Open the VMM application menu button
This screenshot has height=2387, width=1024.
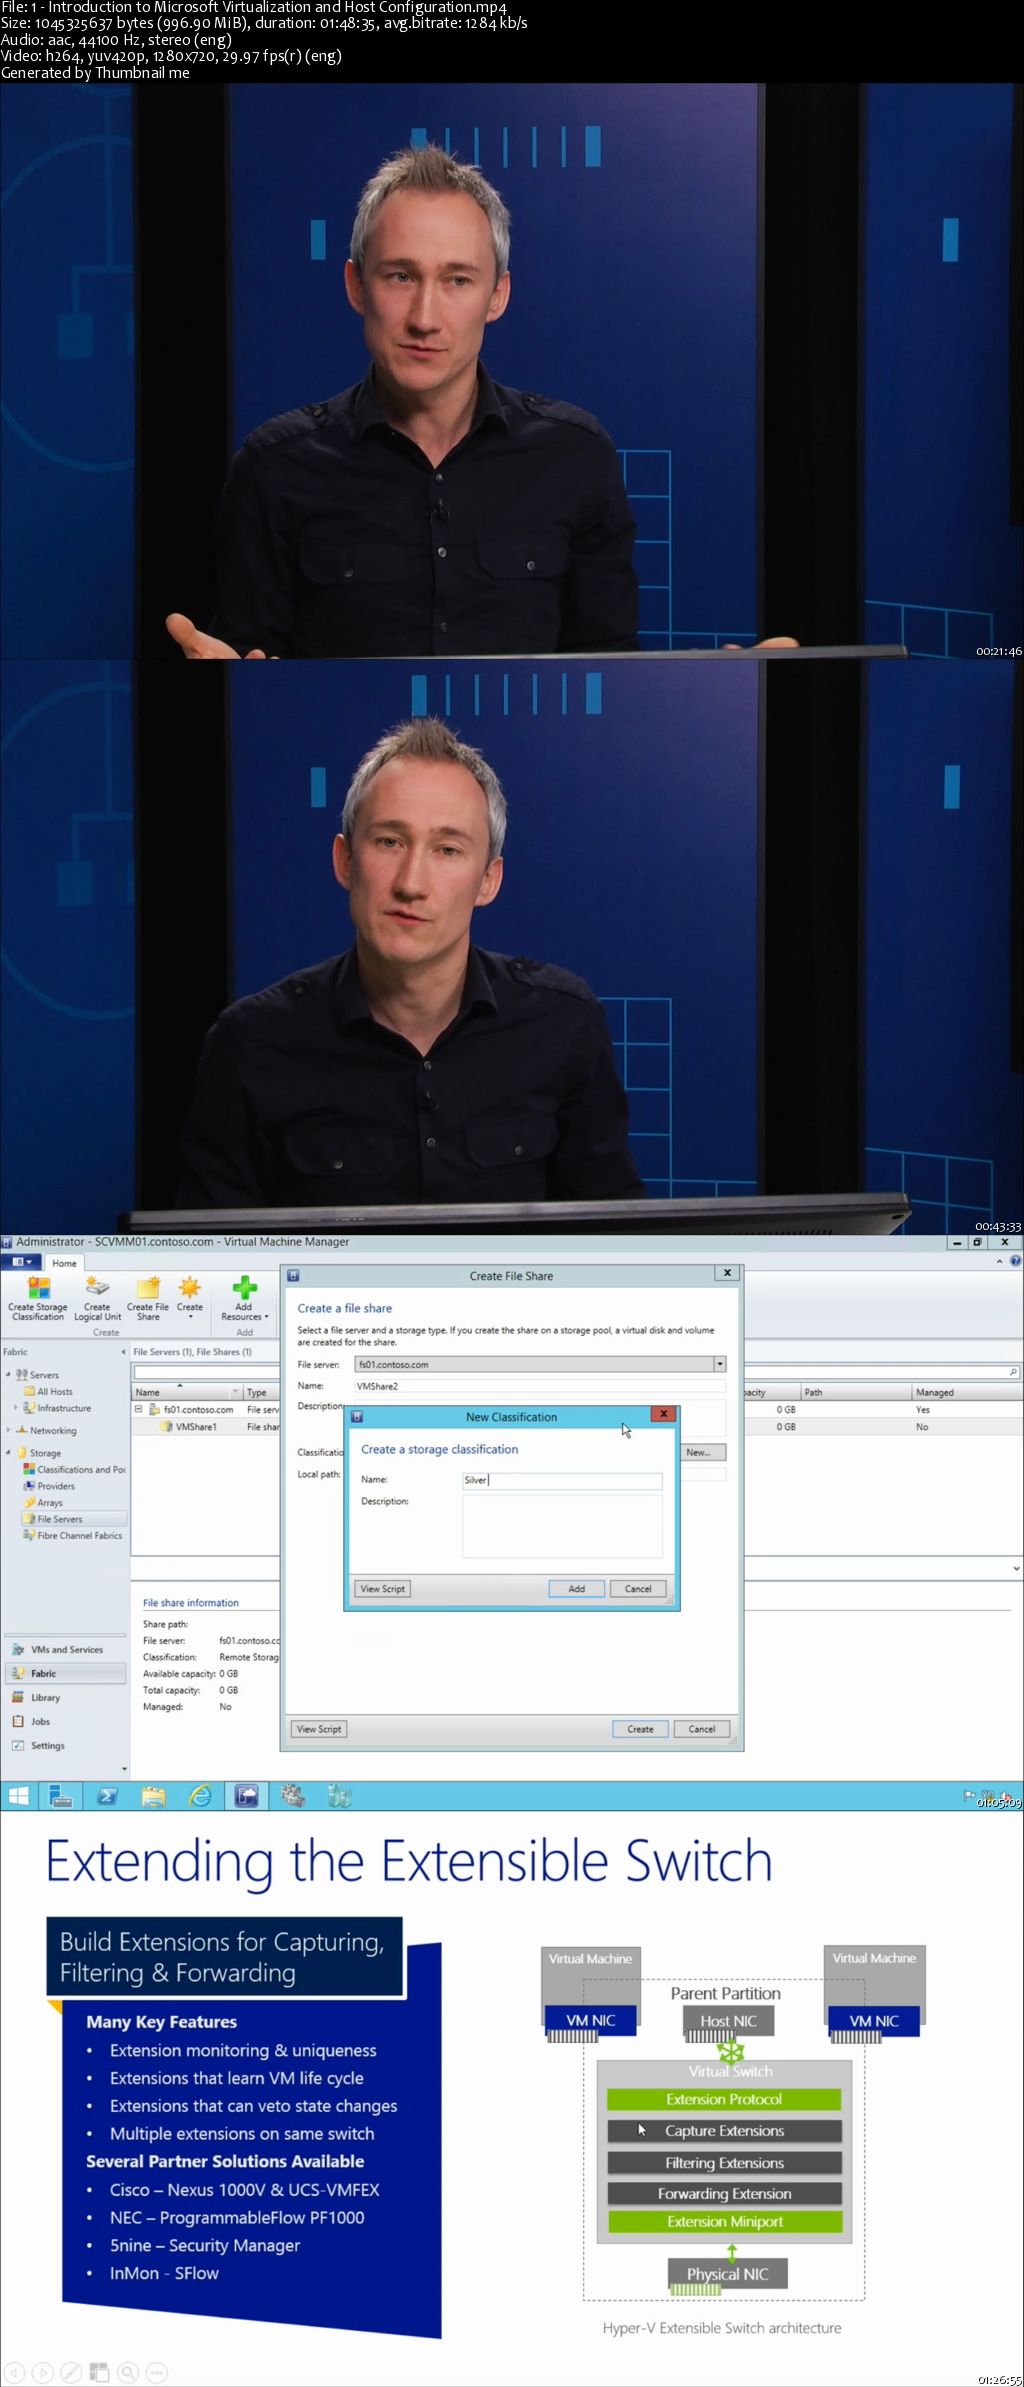tap(21, 1262)
